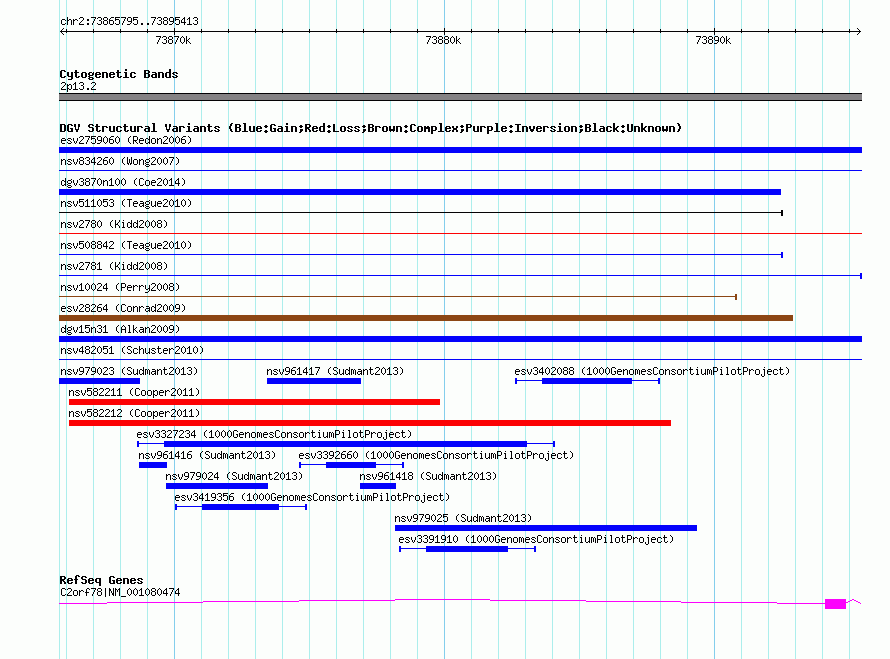Image resolution: width=890 pixels, height=659 pixels.
Task: Click the esv3402088 blue feature bar
Action: point(587,381)
